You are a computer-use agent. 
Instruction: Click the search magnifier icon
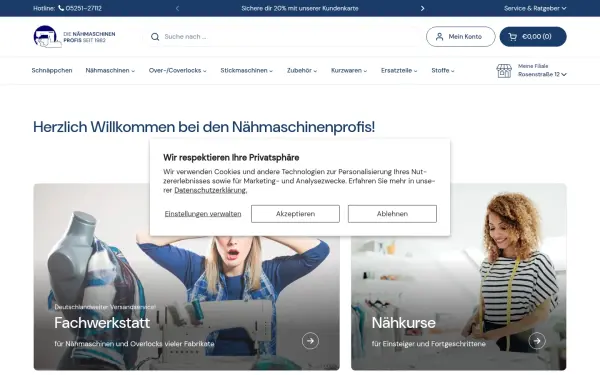[155, 37]
